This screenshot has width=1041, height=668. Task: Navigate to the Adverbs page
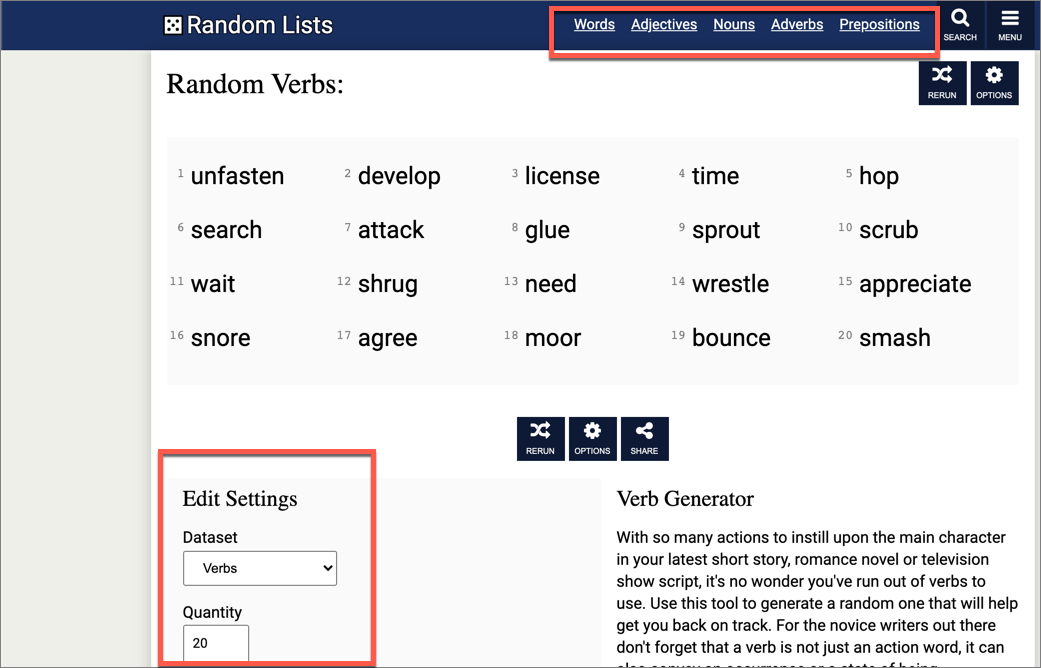tap(797, 25)
